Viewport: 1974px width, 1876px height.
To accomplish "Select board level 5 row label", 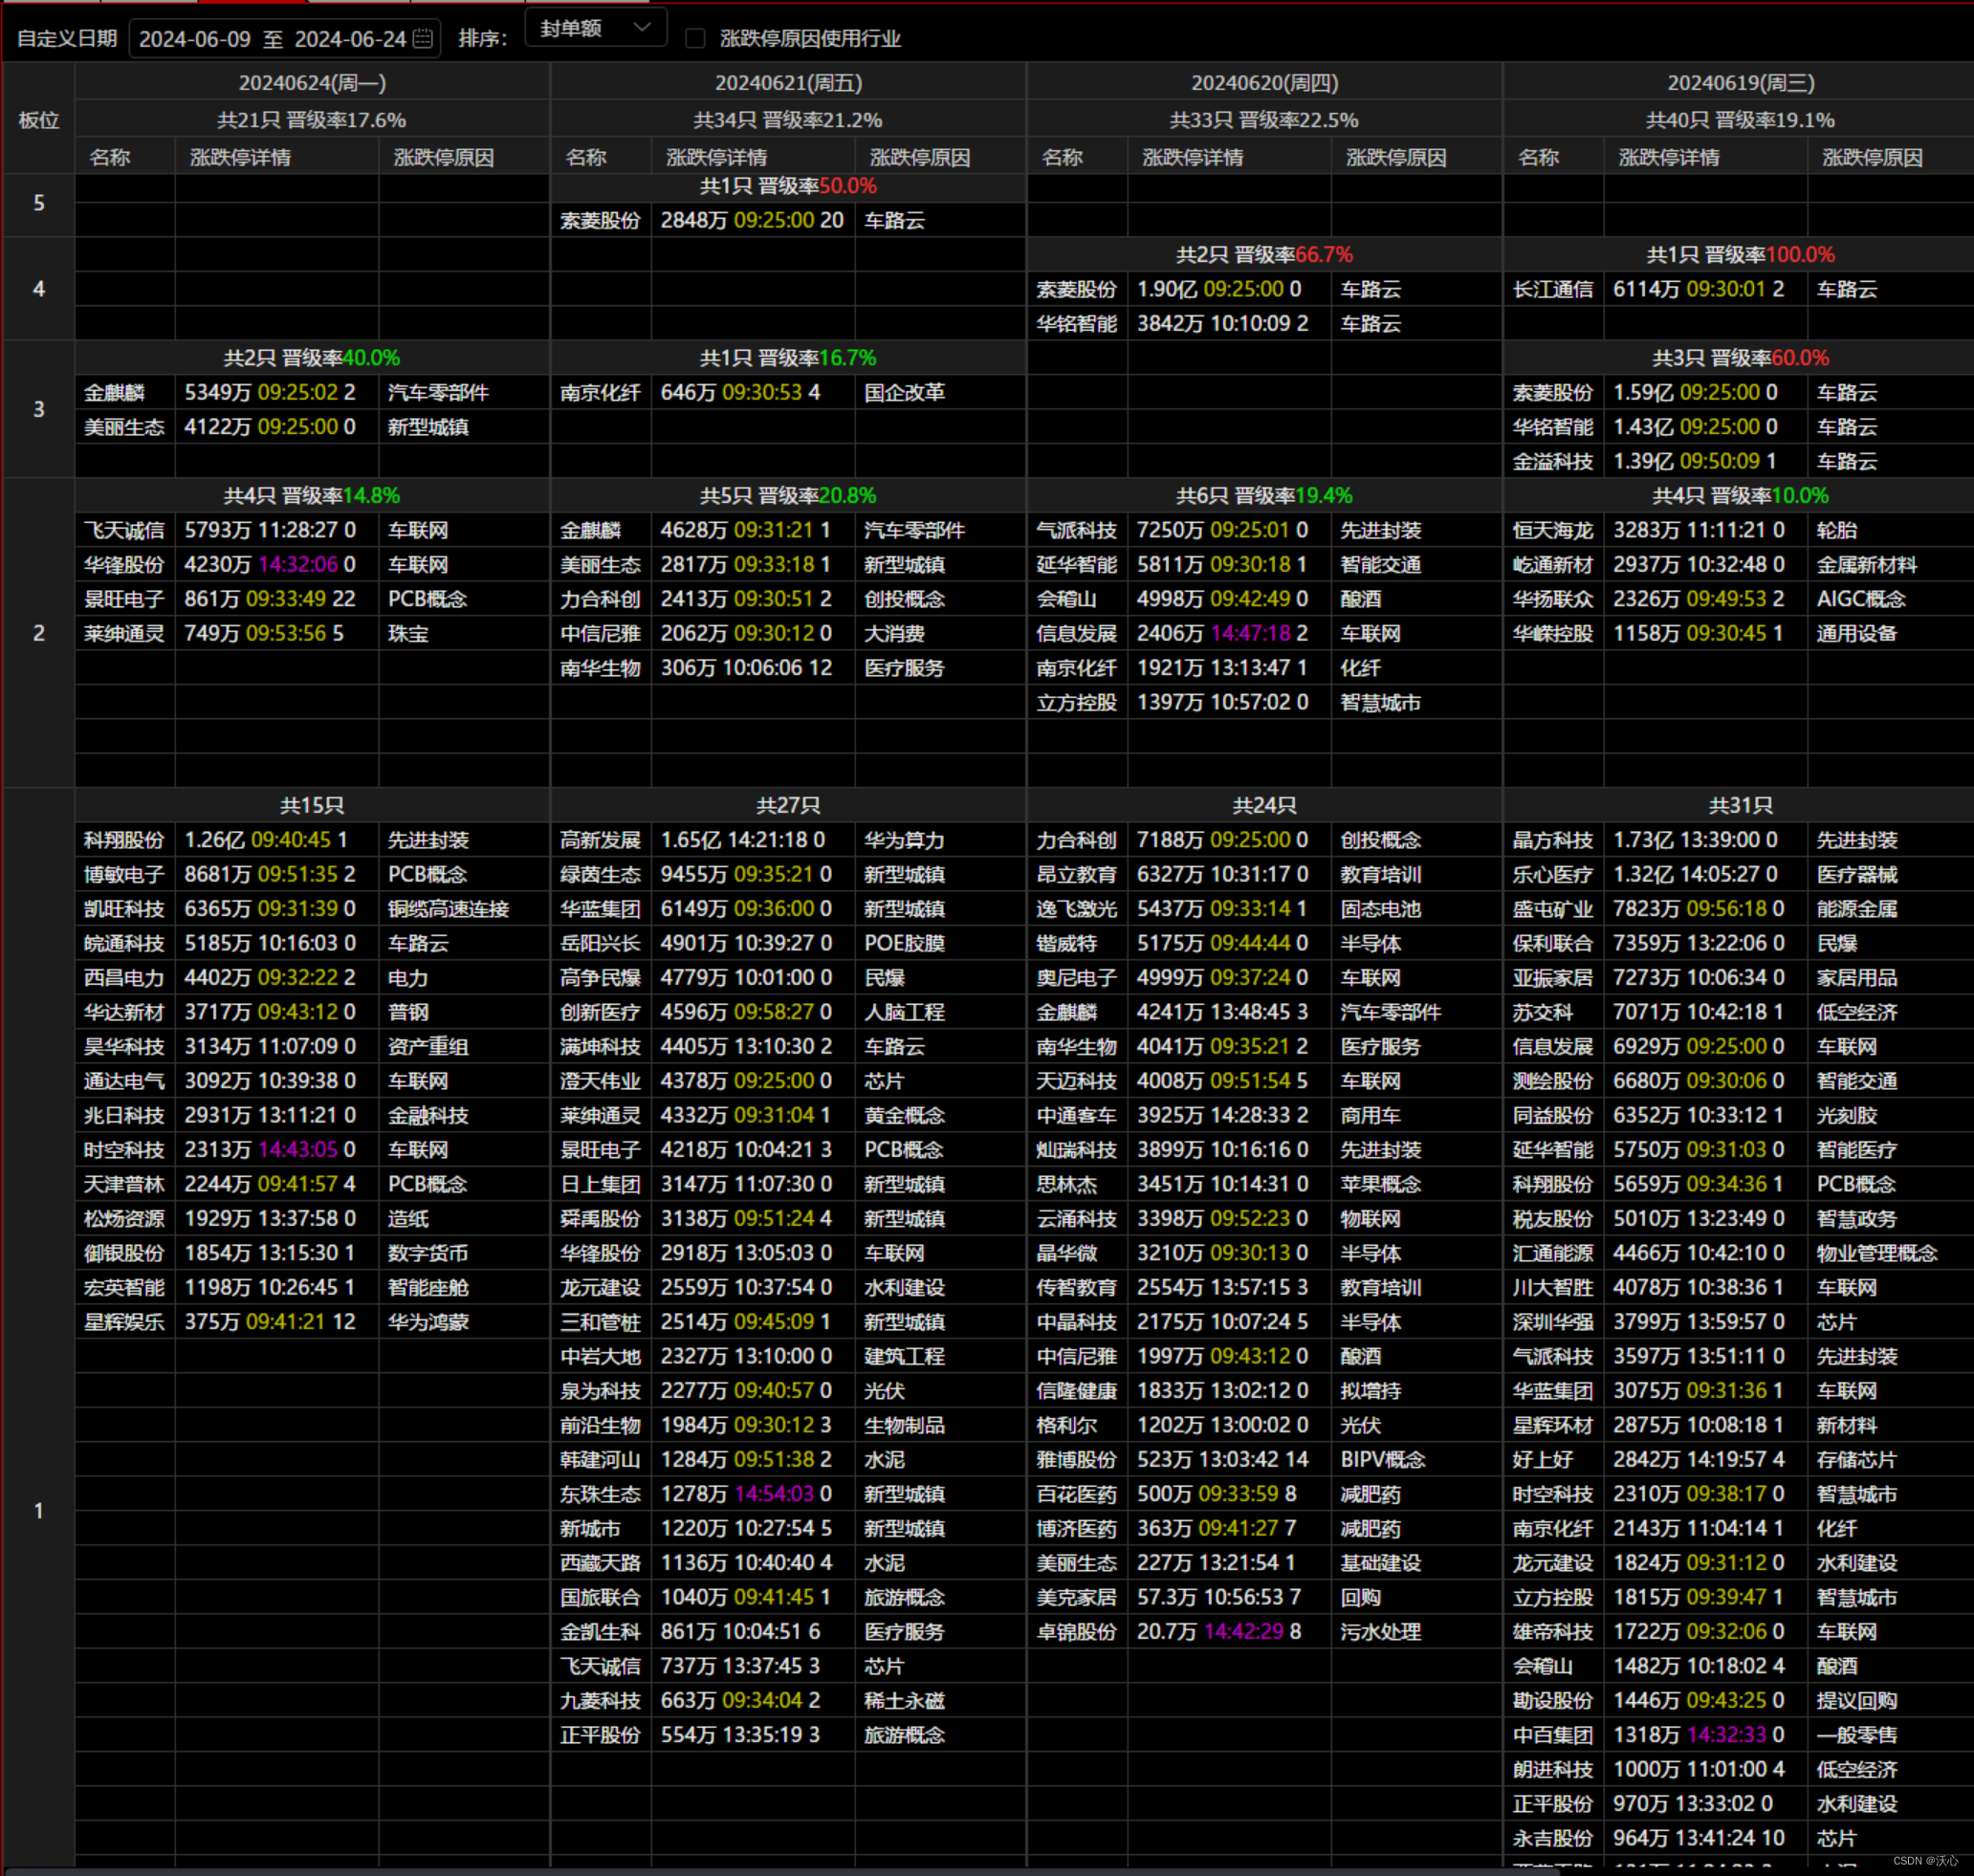I will [39, 203].
